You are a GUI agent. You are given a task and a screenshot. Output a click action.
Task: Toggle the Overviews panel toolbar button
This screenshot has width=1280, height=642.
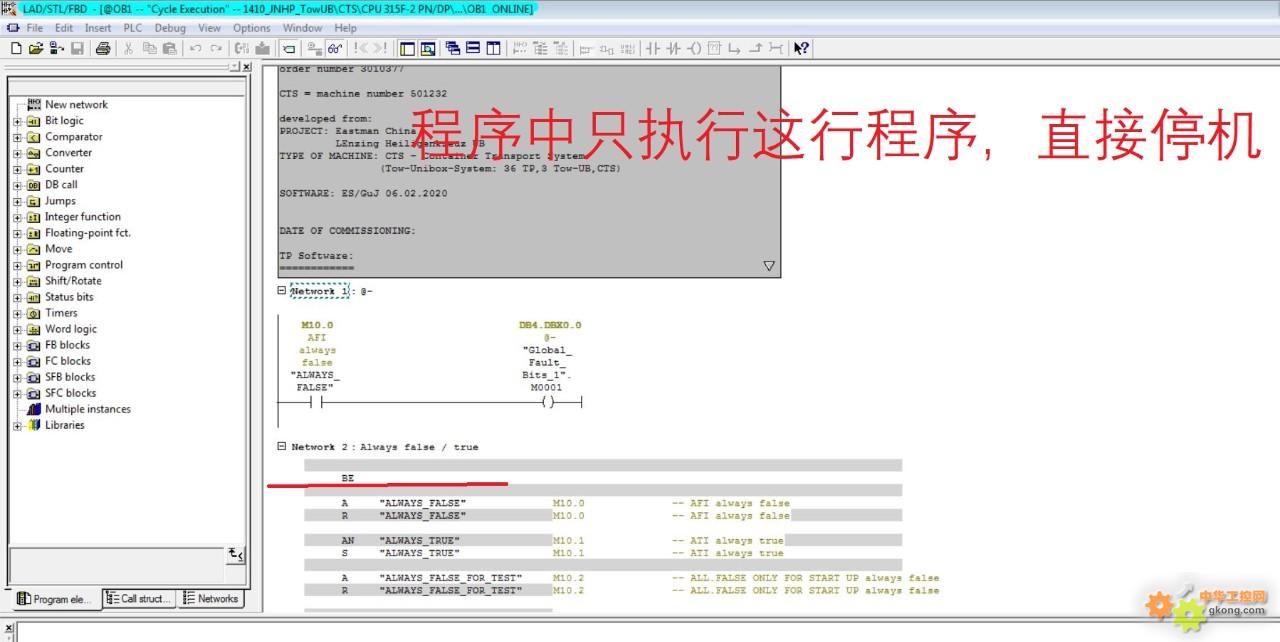(x=407, y=48)
